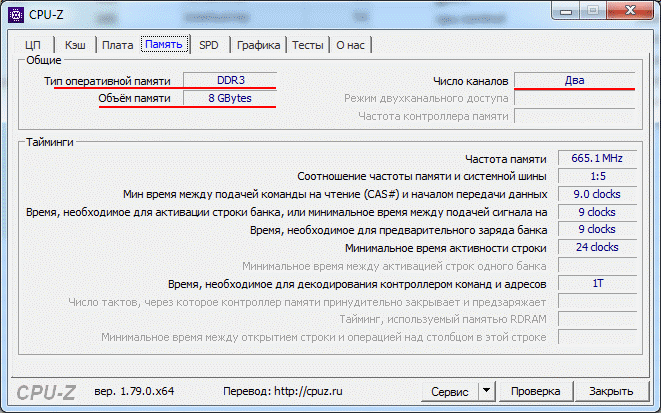Select the 8 GBytes memory size field
Screen dimensions: 661x413
229,99
